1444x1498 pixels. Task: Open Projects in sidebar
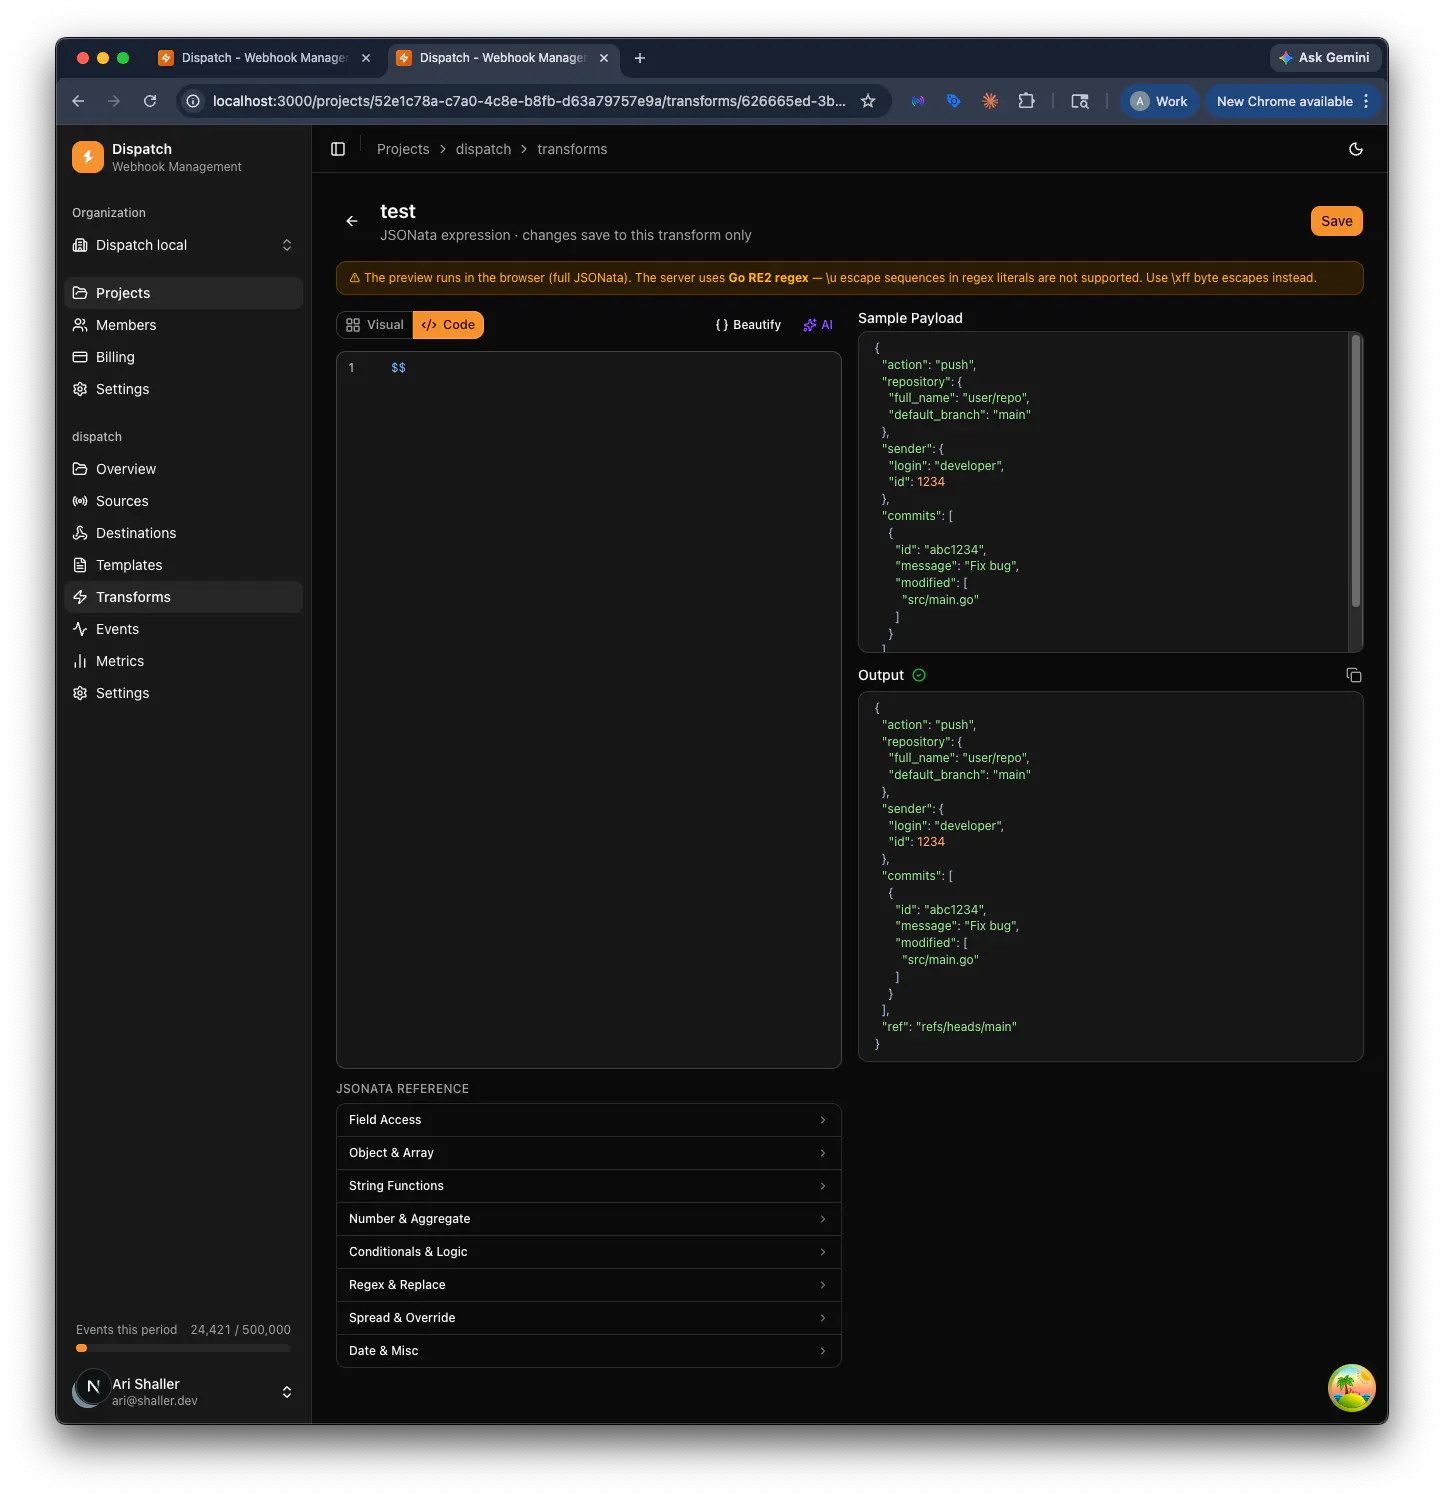184,293
